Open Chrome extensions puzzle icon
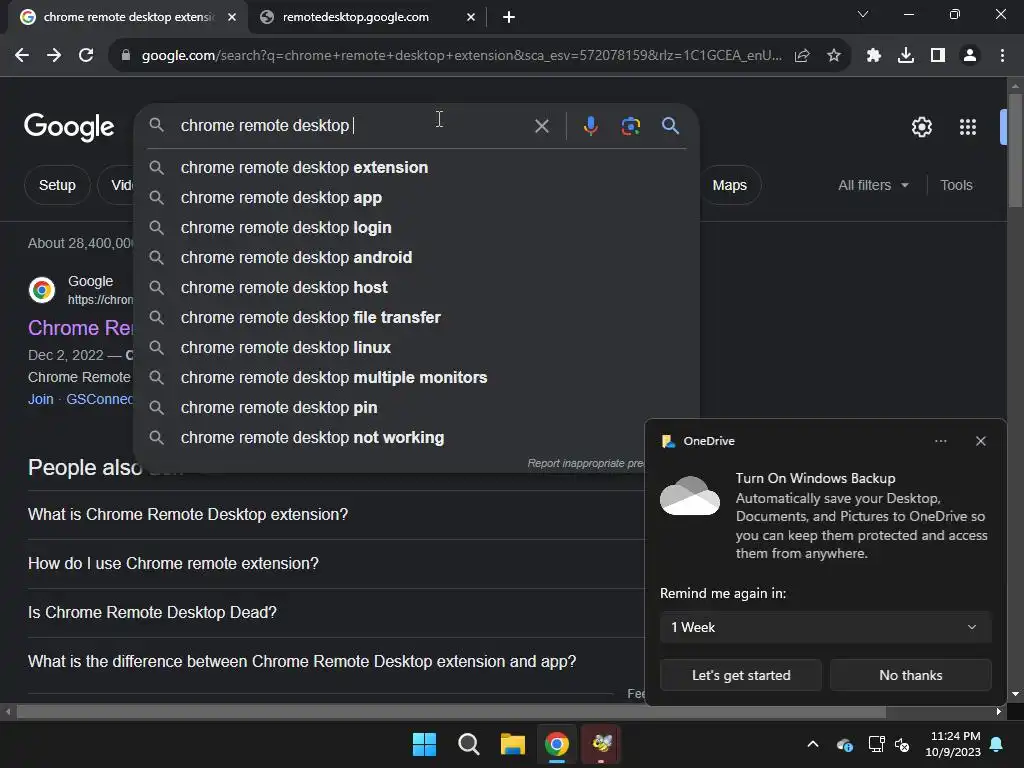 pos(874,56)
